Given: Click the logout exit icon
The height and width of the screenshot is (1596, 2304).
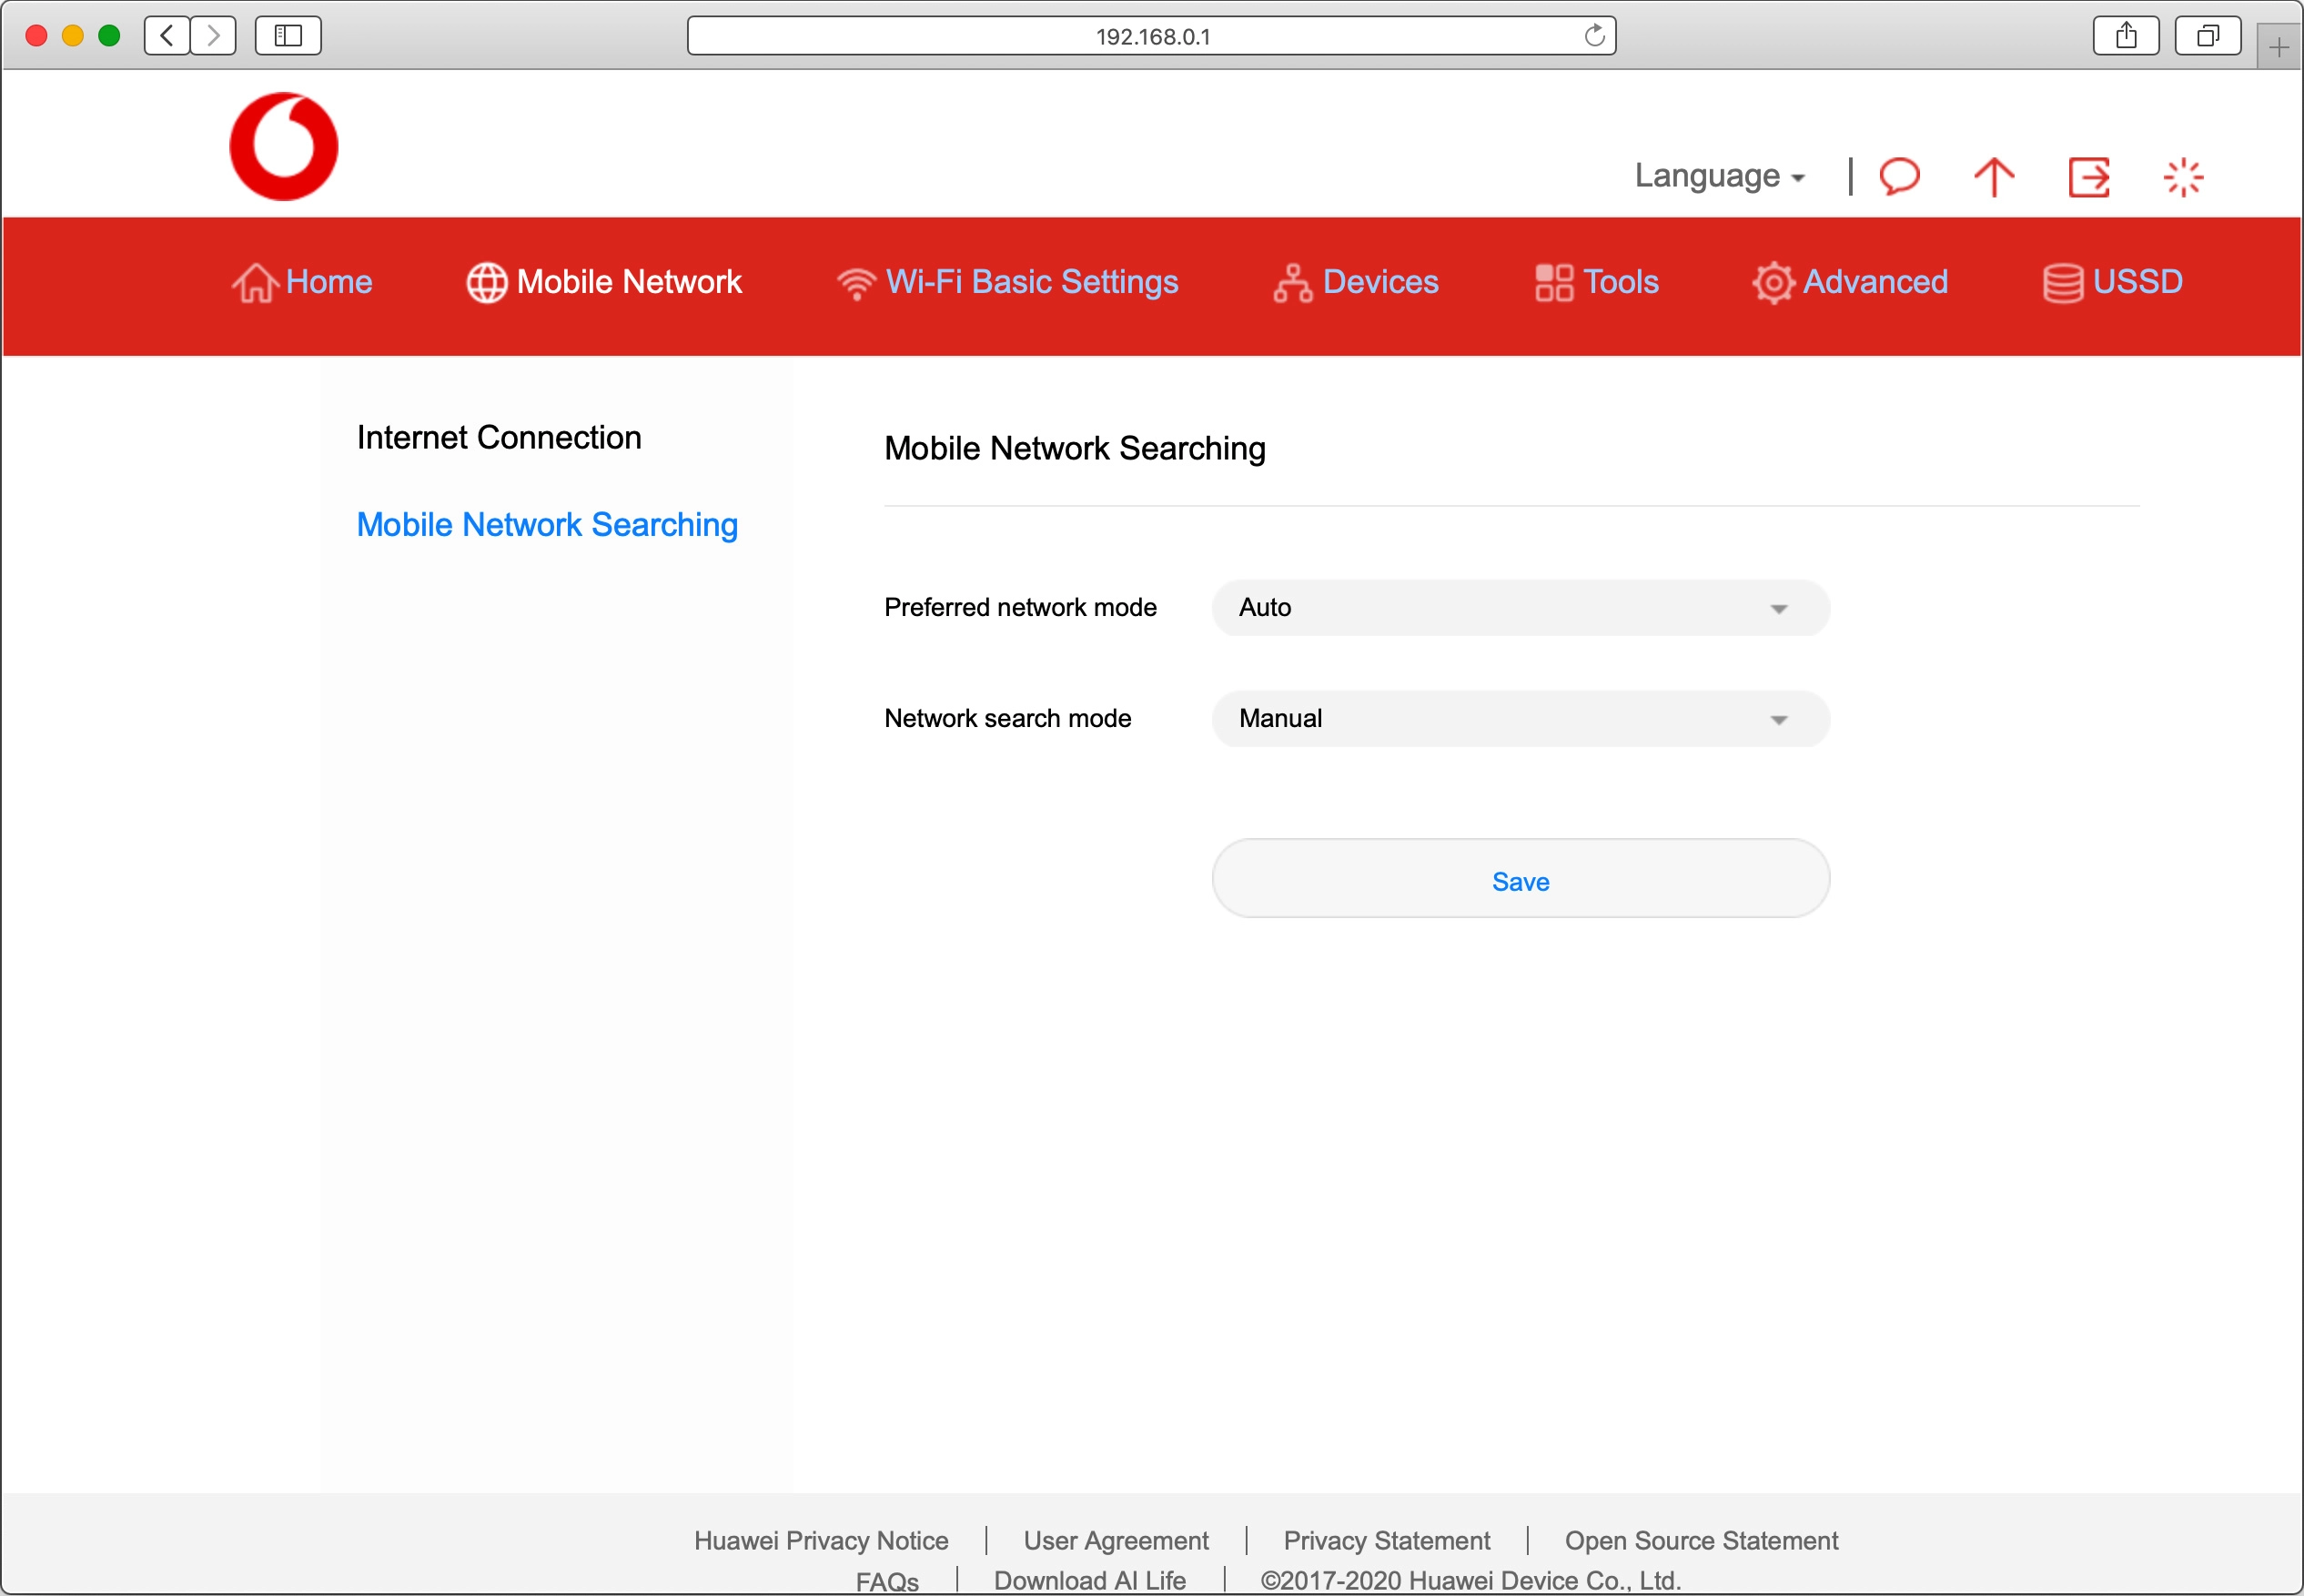Looking at the screenshot, I should tap(2088, 177).
